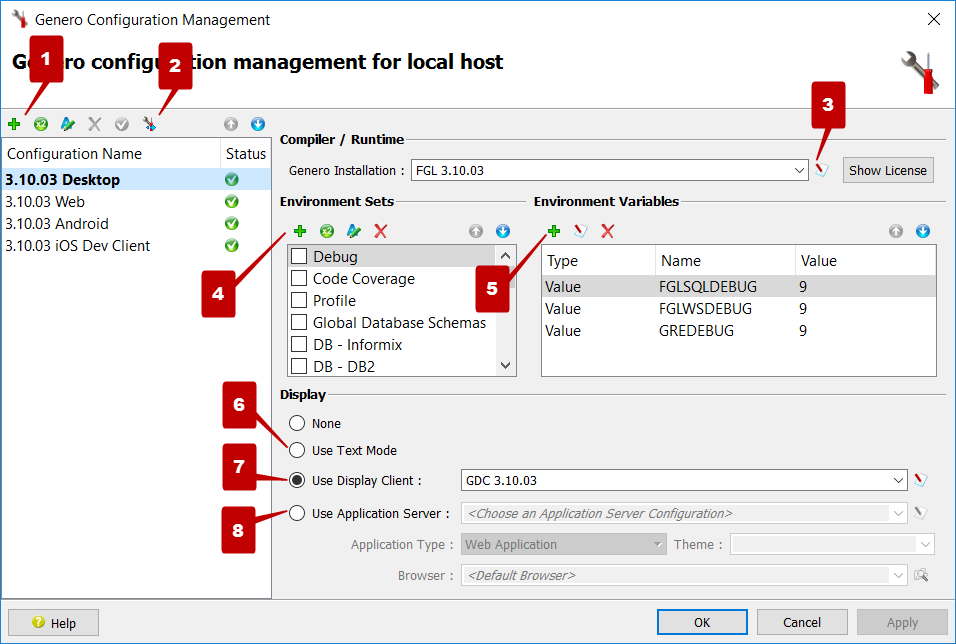This screenshot has height=644, width=956.
Task: Click the Type column header
Action: pyautogui.click(x=598, y=260)
